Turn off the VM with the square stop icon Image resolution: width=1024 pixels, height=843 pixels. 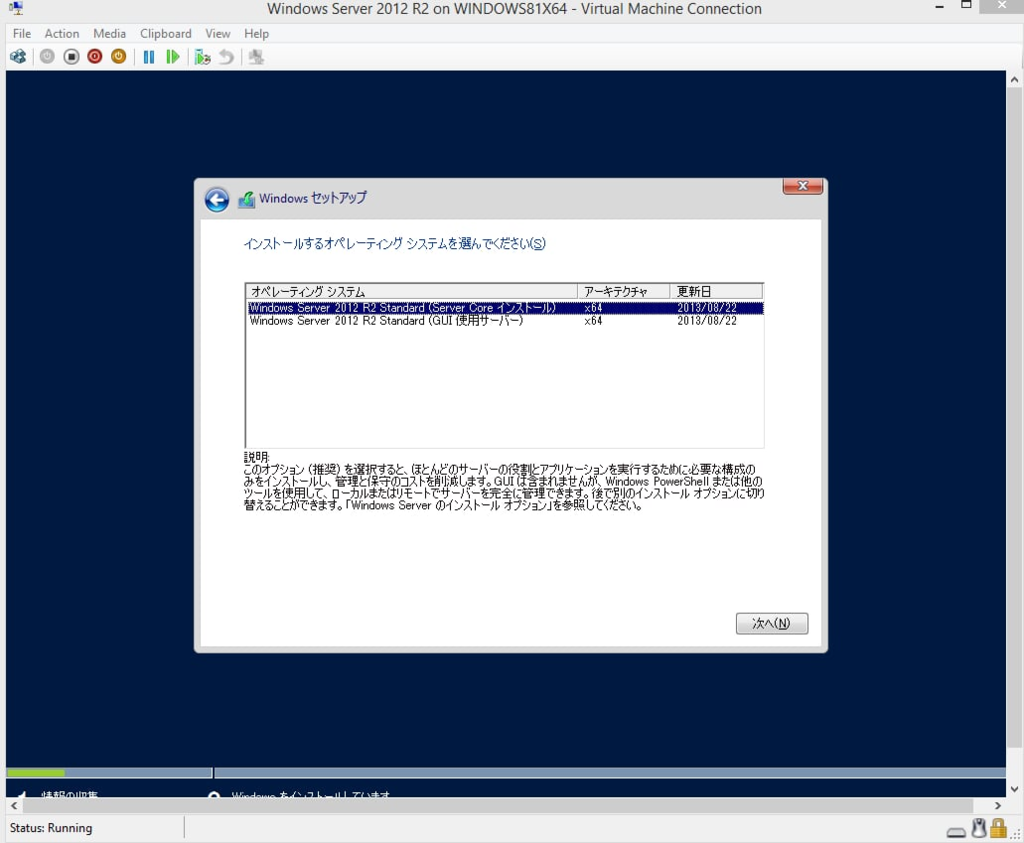point(71,57)
